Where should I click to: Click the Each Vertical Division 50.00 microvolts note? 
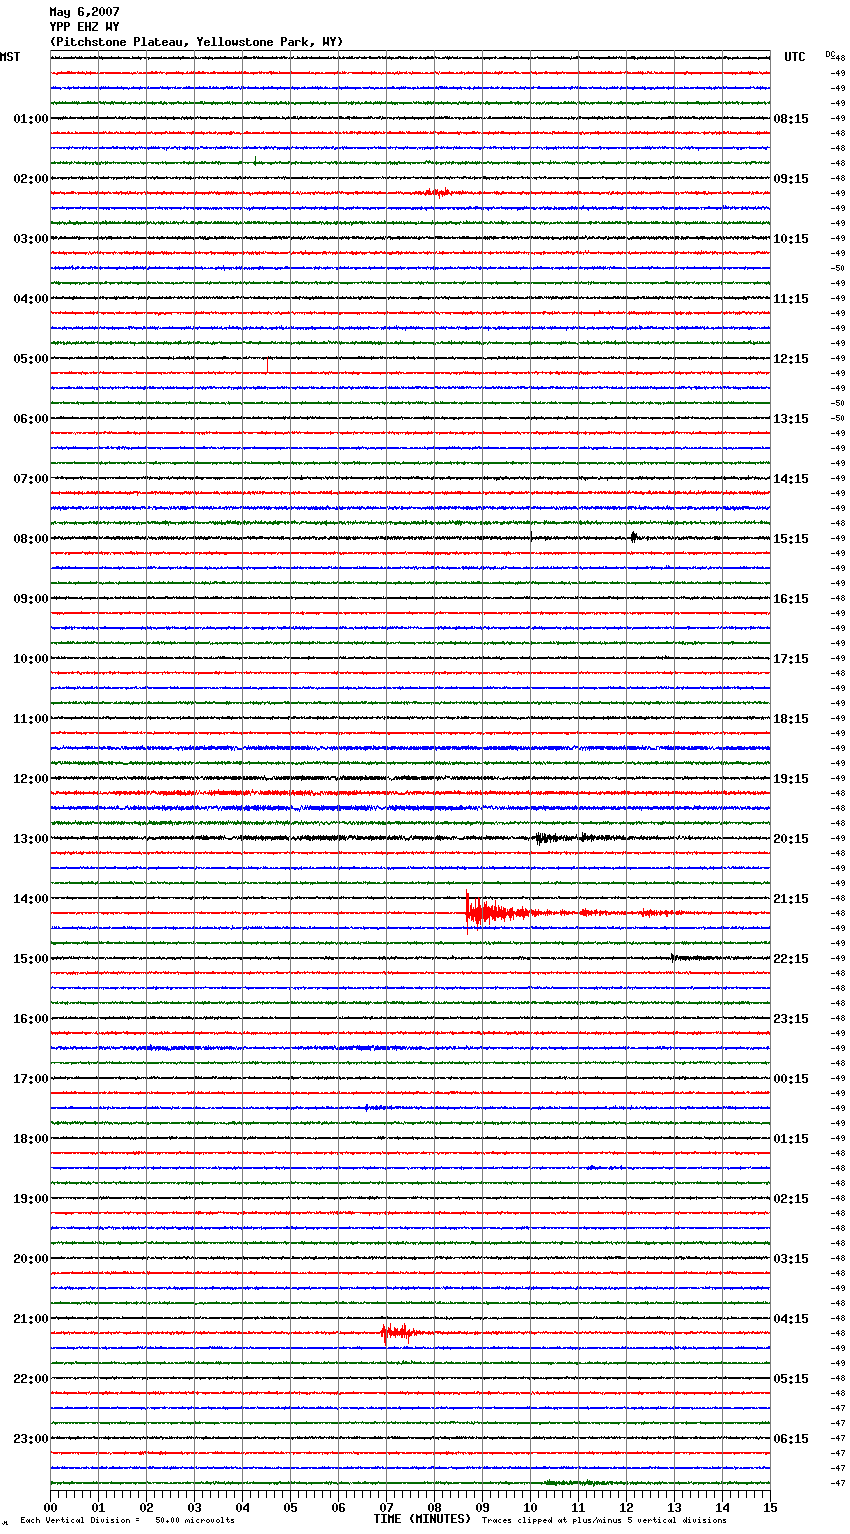127,1521
